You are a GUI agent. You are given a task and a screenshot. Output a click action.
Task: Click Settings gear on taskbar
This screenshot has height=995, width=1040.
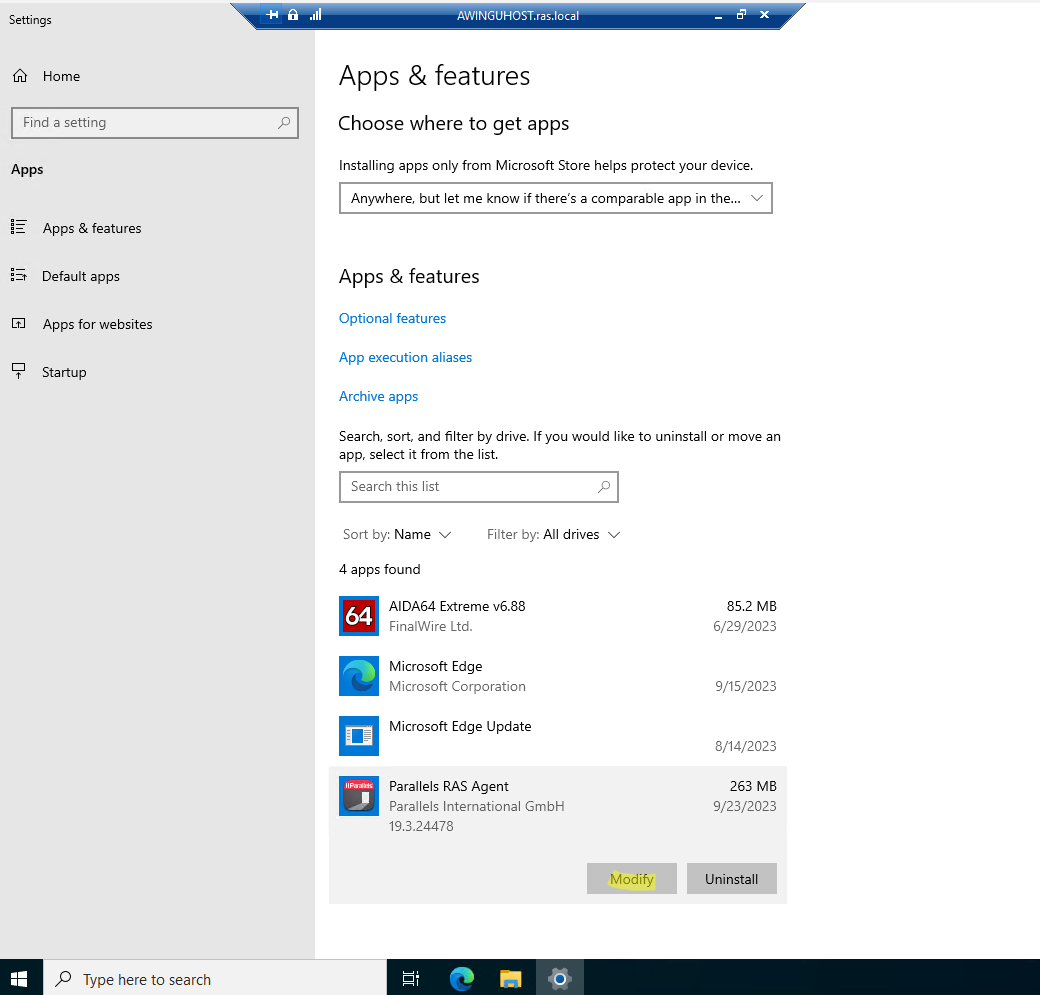(x=560, y=978)
